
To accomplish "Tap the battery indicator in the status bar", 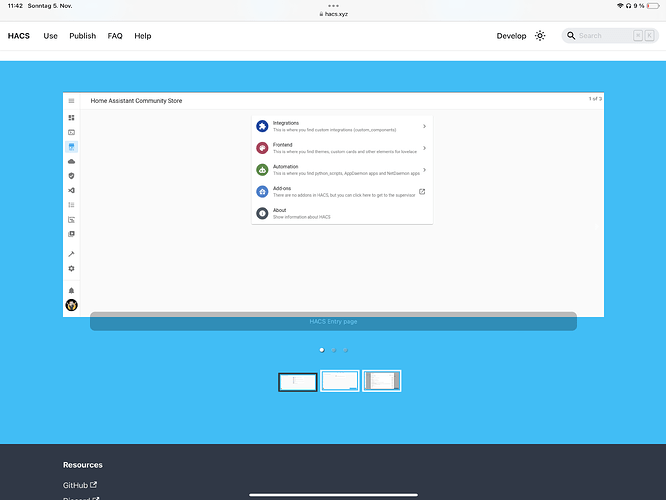I will (653, 6).
